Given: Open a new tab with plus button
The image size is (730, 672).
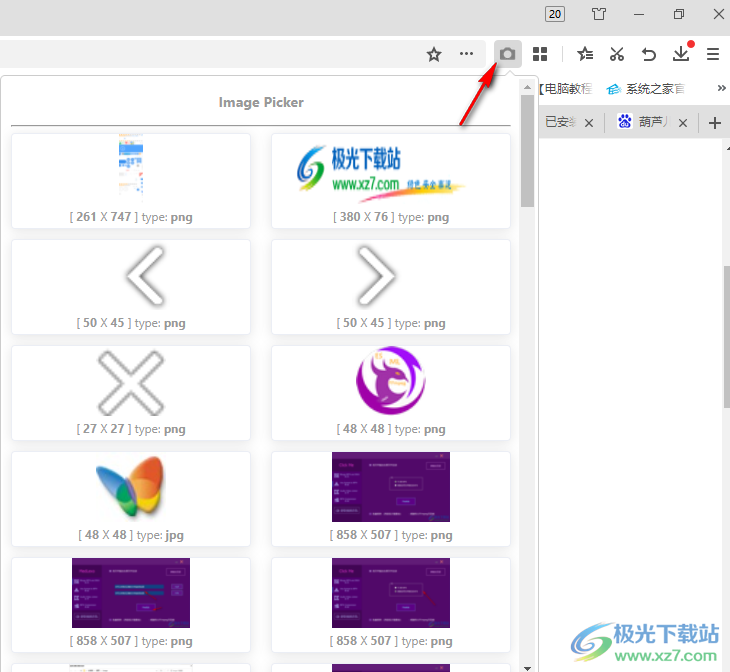Looking at the screenshot, I should pyautogui.click(x=715, y=123).
